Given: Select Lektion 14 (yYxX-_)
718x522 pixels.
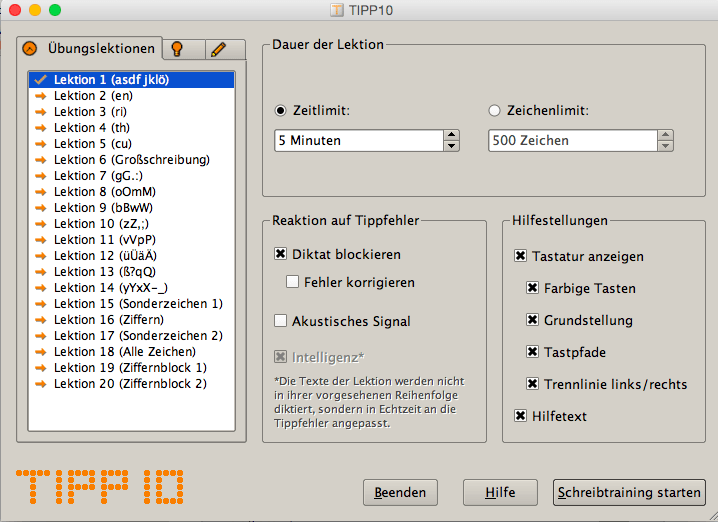Looking at the screenshot, I should coord(131,288).
